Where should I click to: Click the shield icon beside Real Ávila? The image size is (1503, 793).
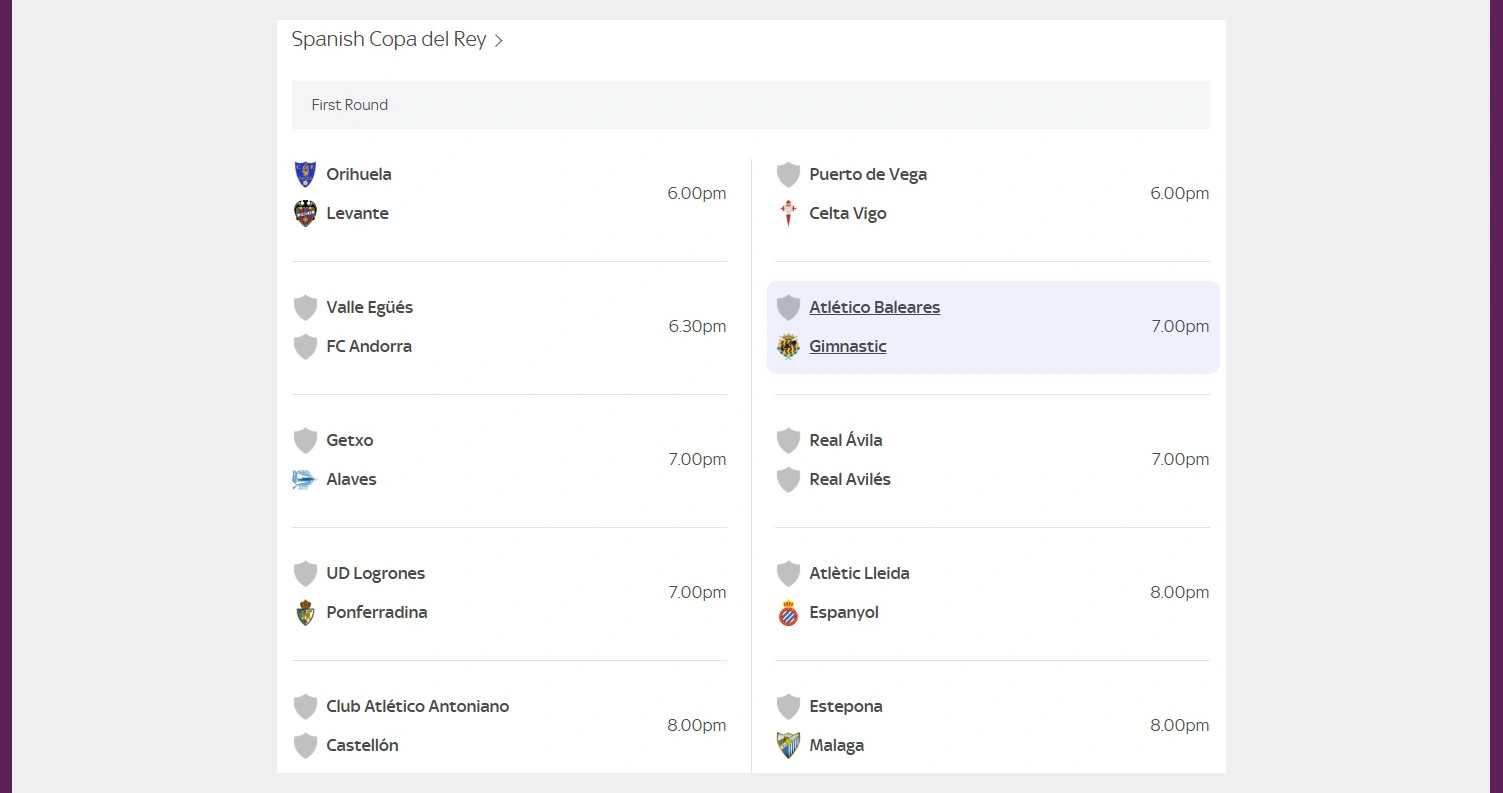[788, 440]
